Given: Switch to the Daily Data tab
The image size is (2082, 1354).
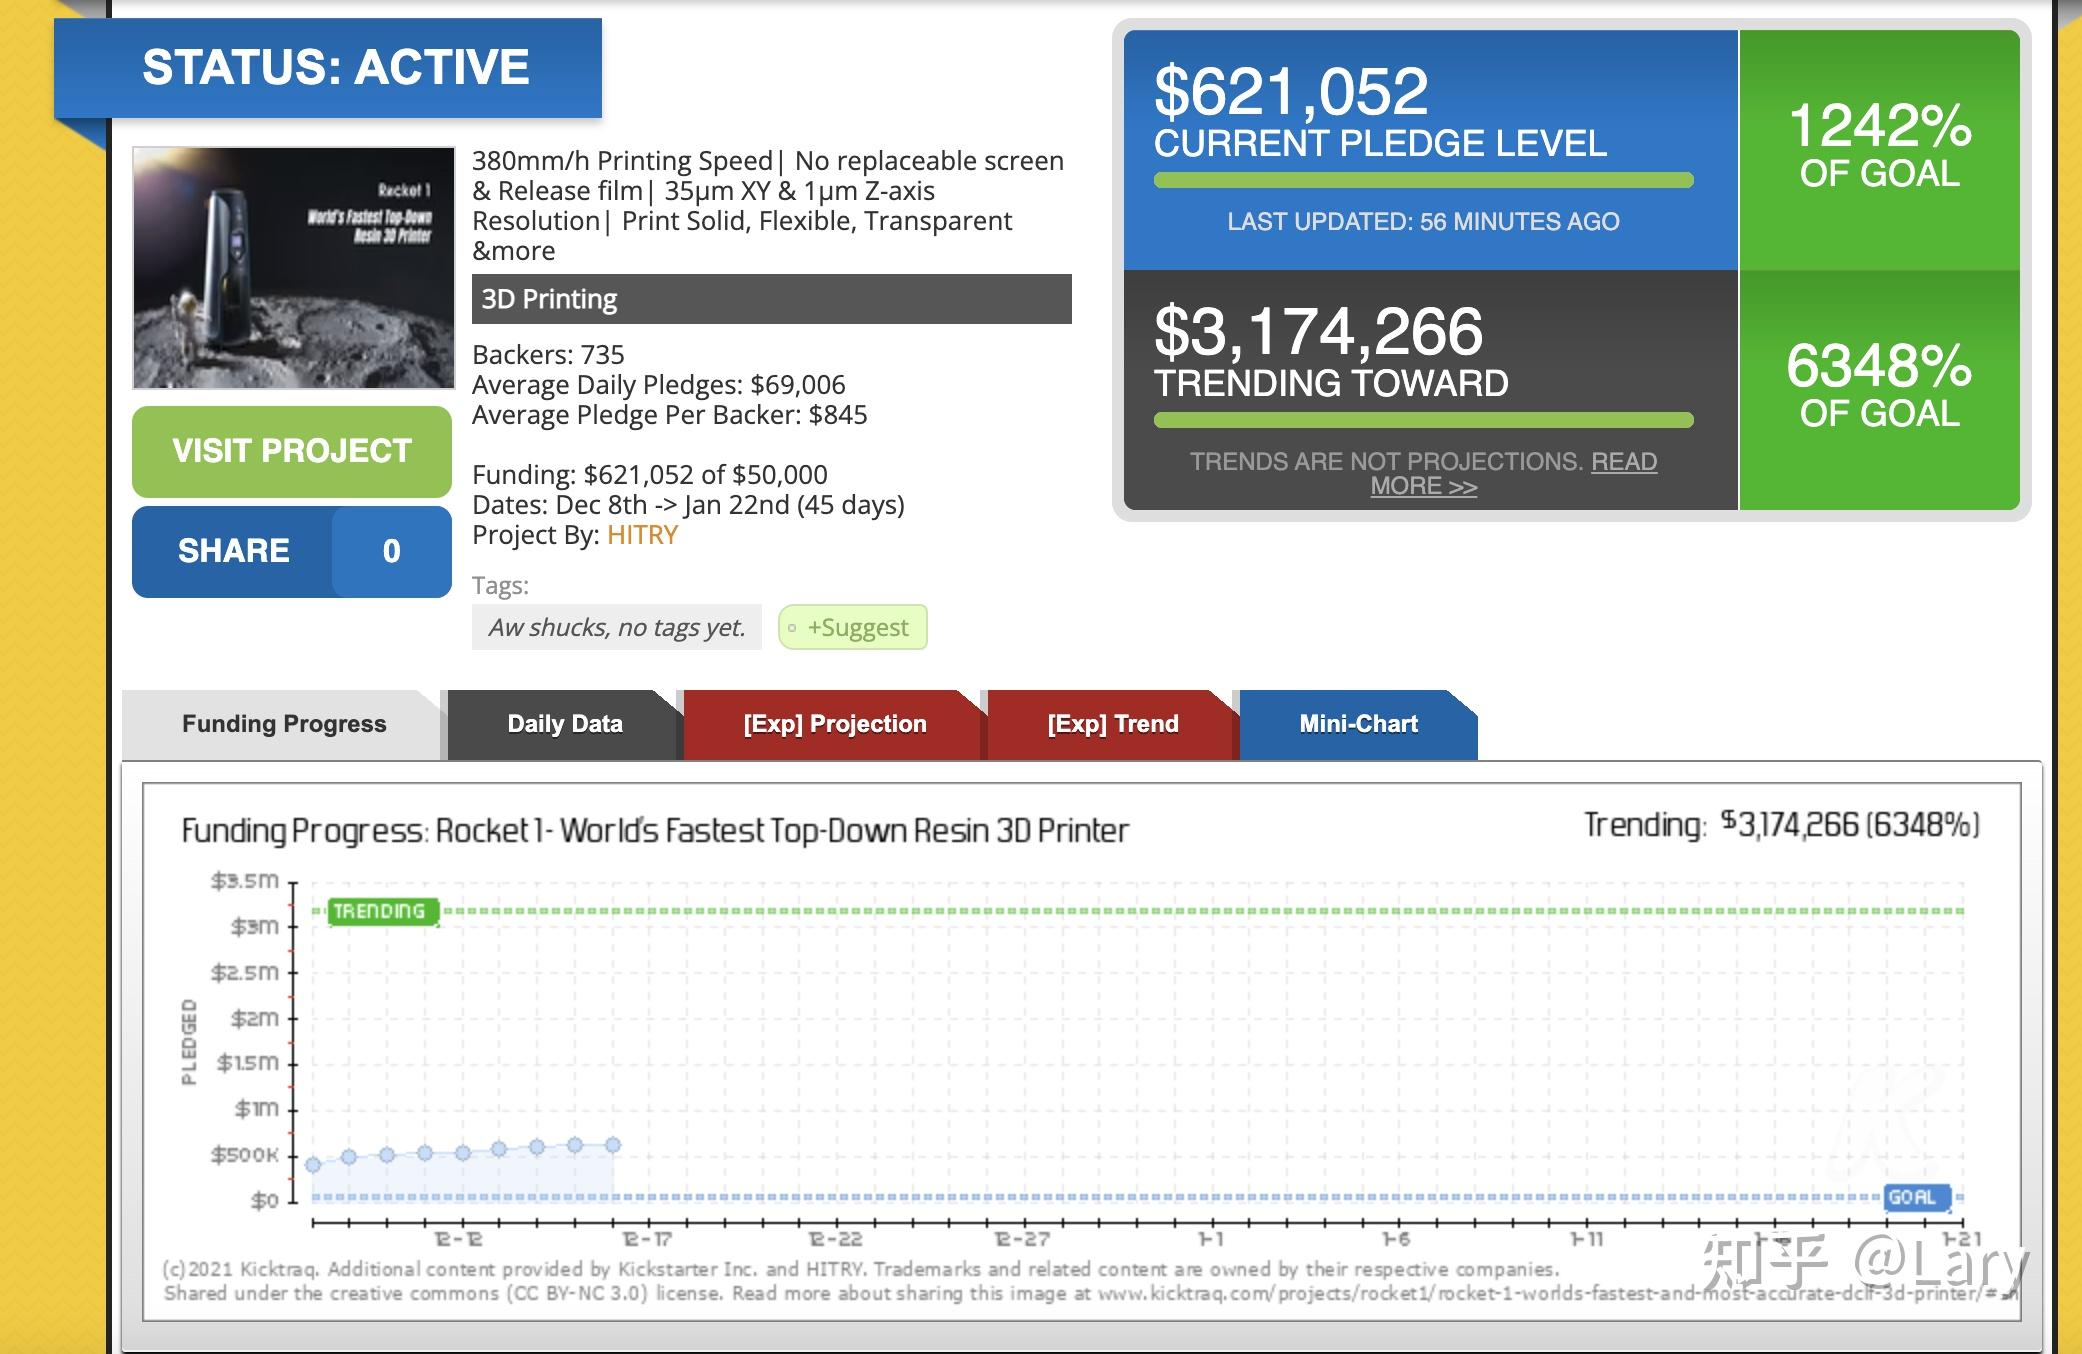Looking at the screenshot, I should (564, 724).
